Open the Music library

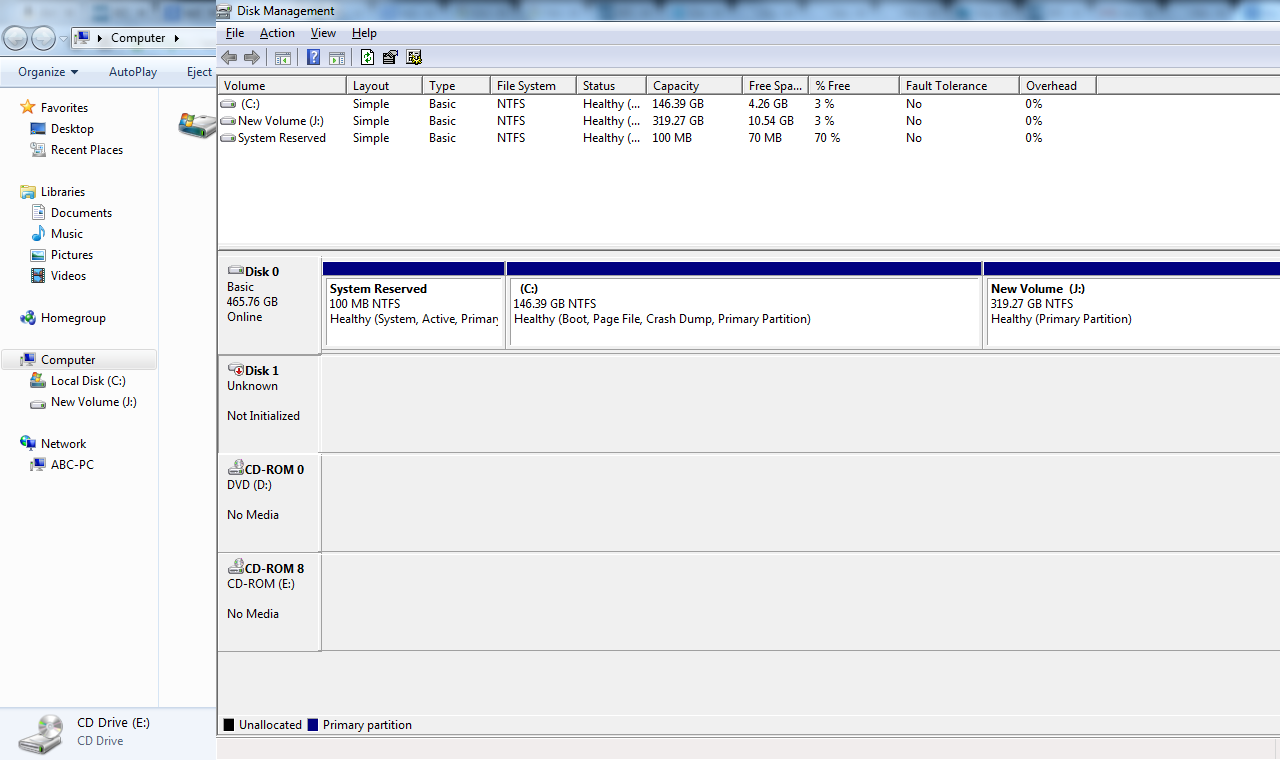[x=67, y=234]
